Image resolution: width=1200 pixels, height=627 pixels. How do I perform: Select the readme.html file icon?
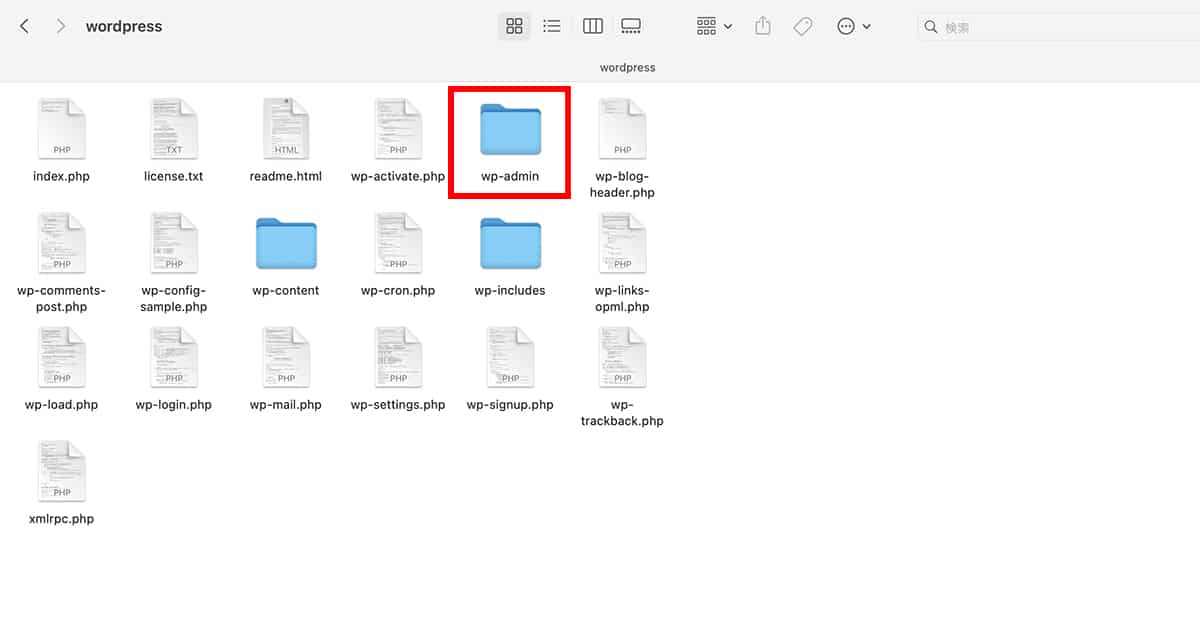click(286, 129)
